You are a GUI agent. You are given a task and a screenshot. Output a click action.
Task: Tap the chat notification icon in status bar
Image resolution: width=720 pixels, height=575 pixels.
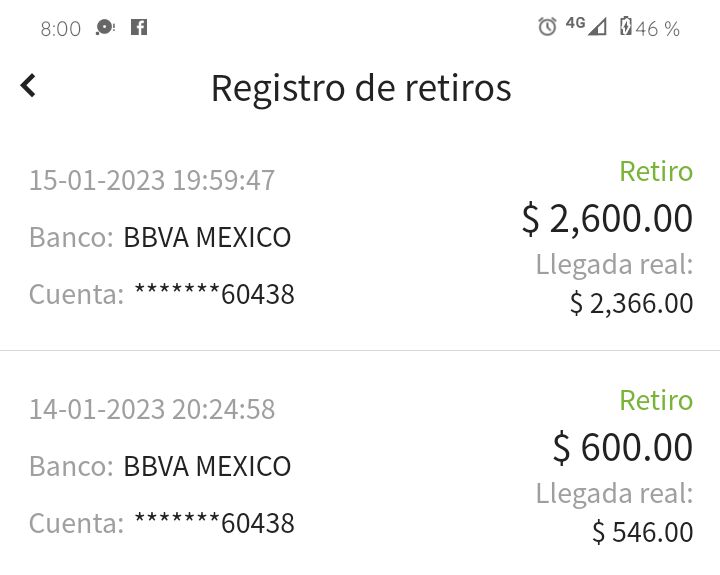[105, 28]
